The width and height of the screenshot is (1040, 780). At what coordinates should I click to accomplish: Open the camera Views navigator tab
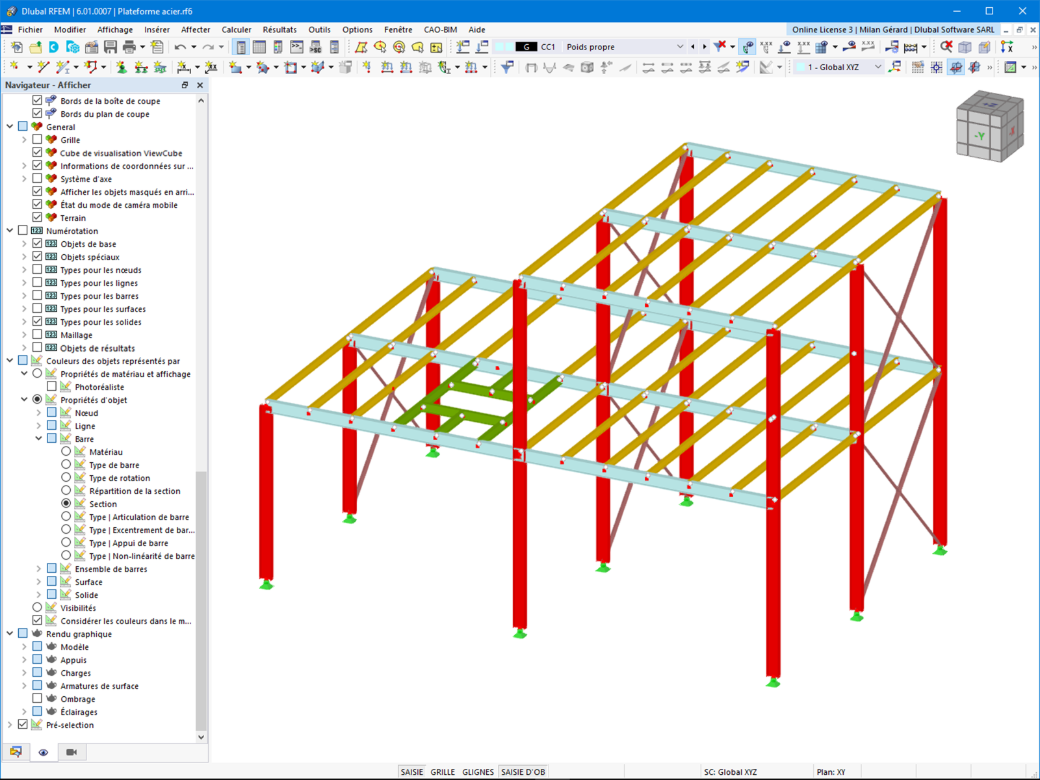coord(72,752)
